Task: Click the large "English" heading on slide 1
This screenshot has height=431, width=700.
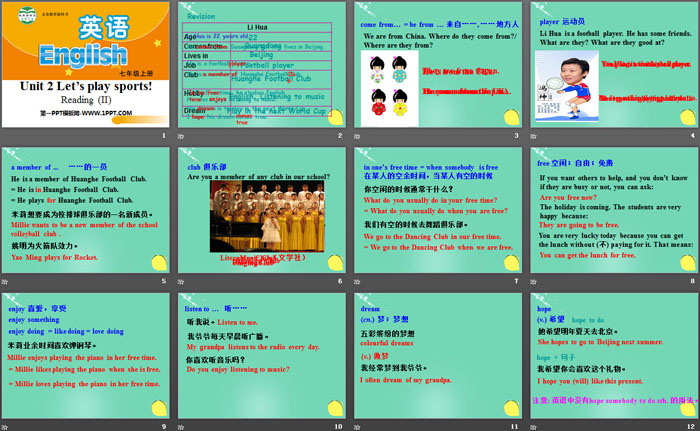Action: 79,56
